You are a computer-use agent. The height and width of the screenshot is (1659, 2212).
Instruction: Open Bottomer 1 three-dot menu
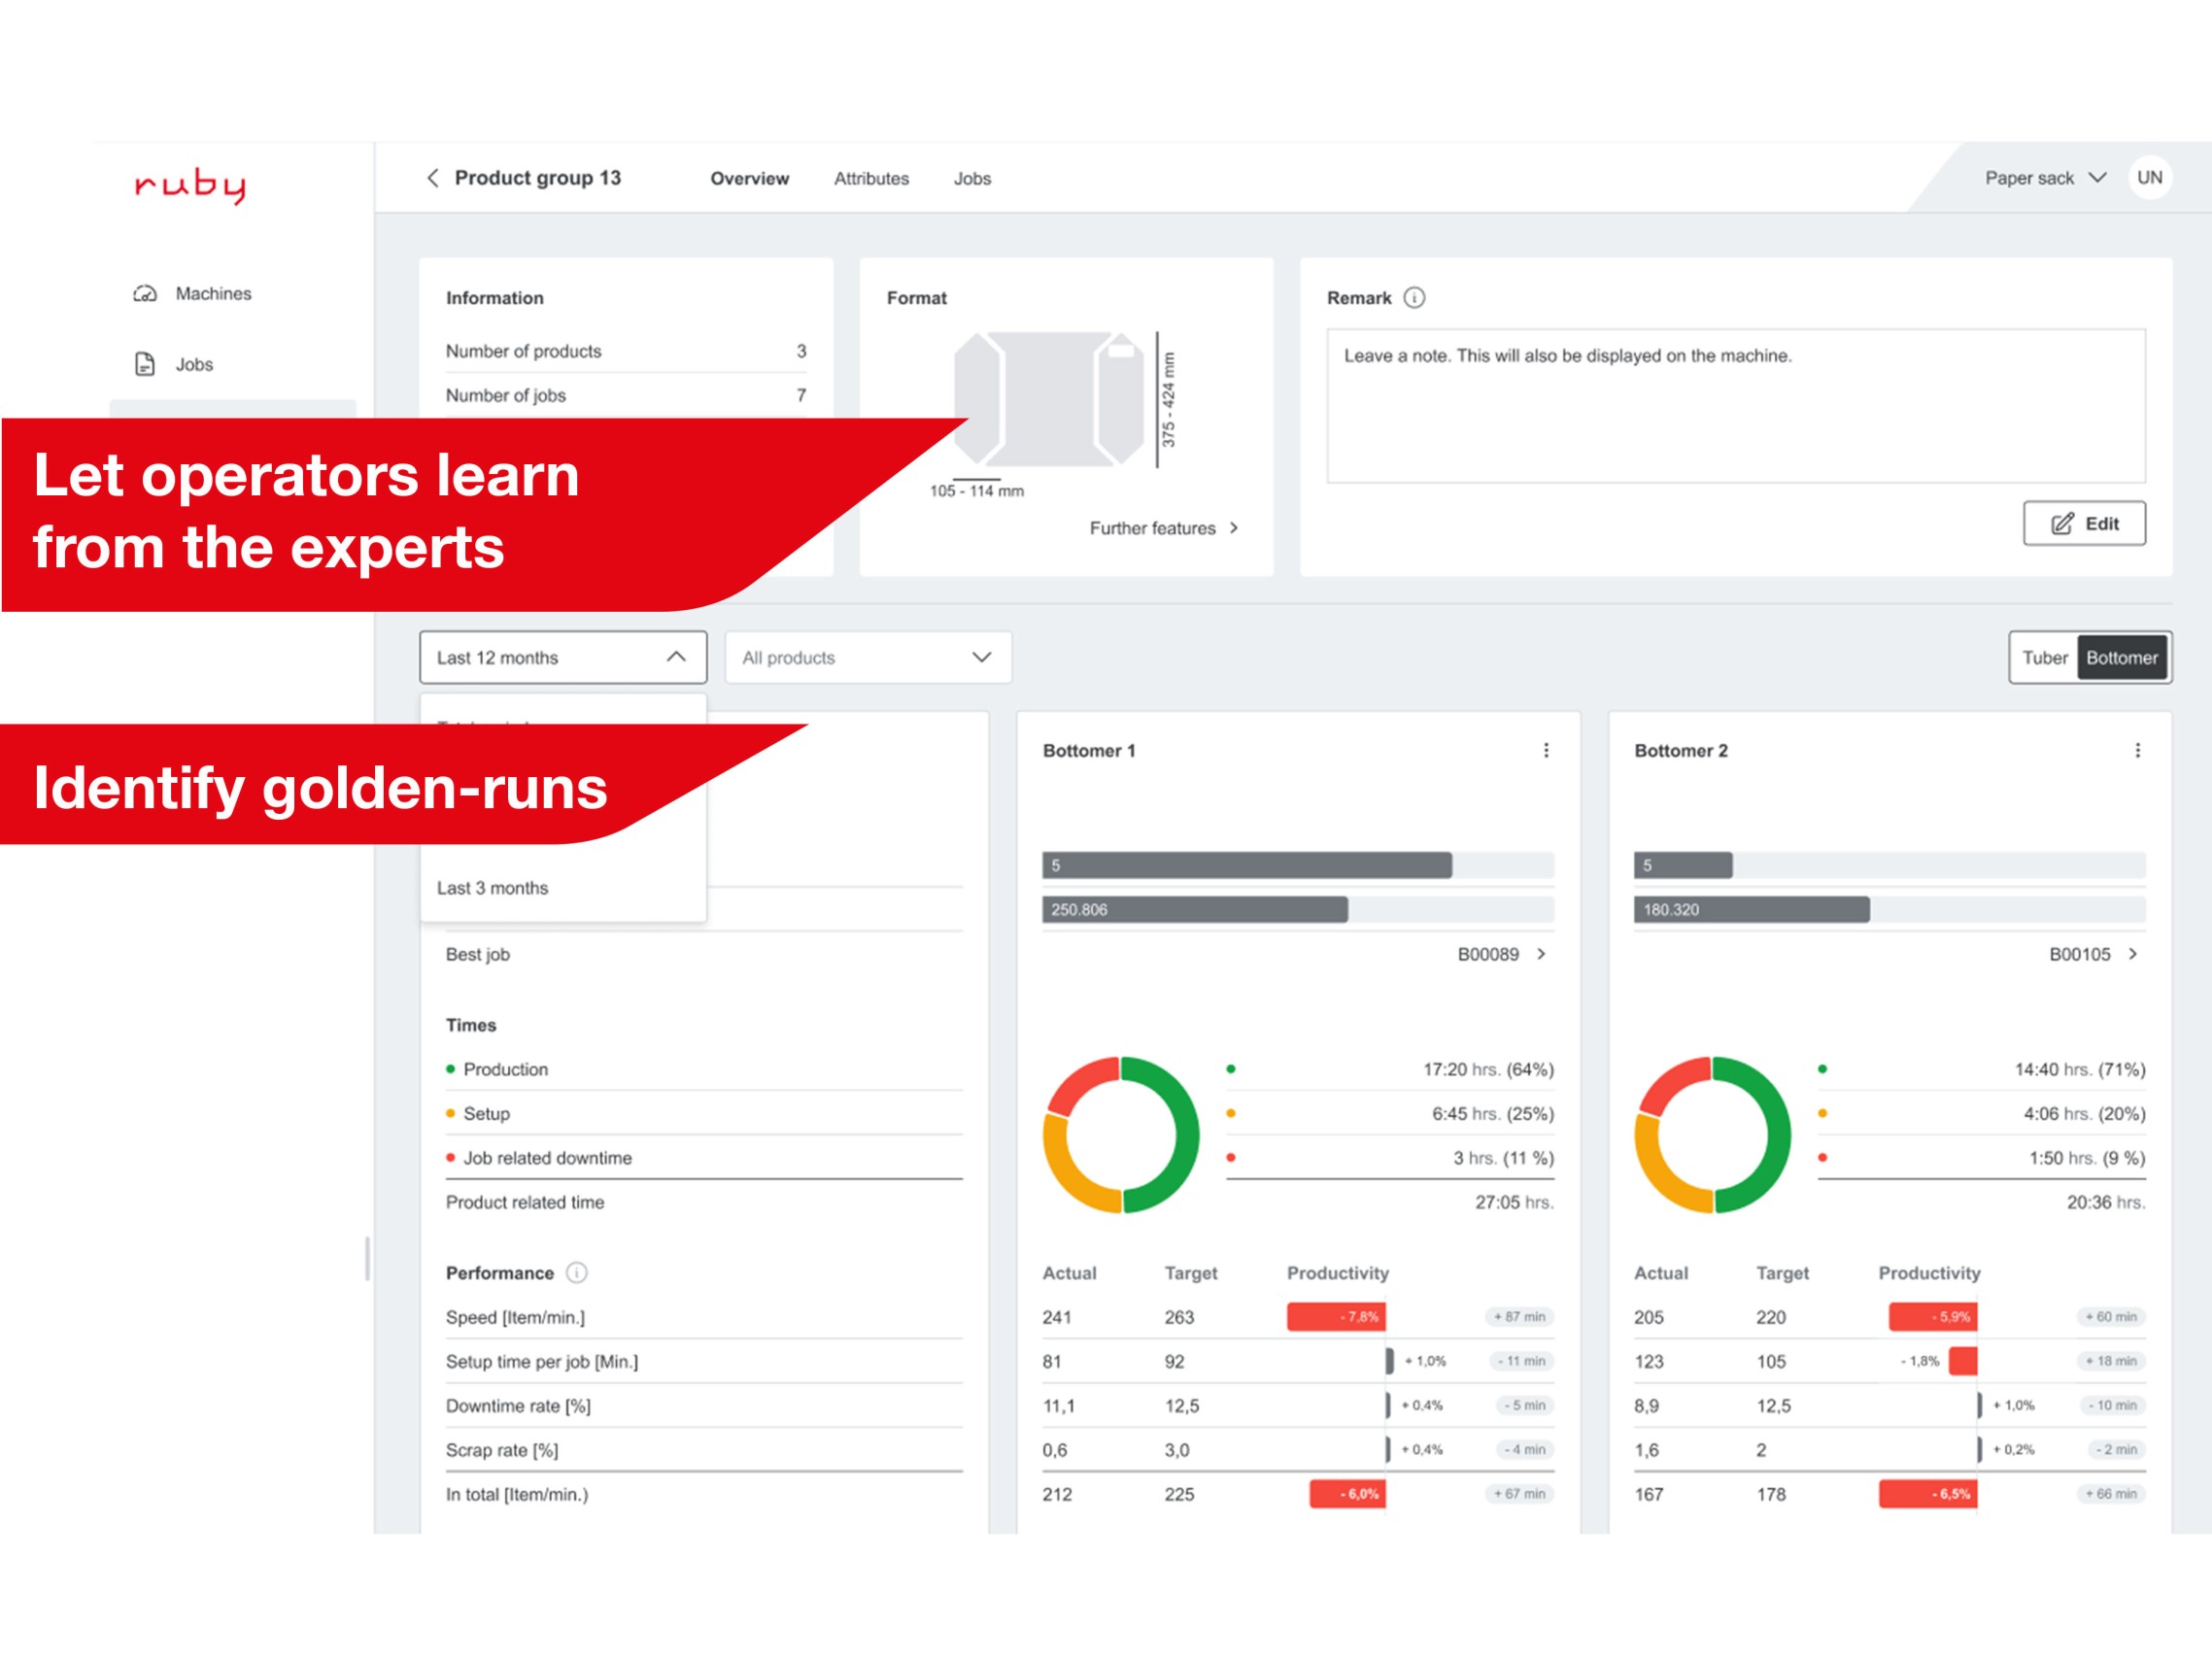click(x=1546, y=750)
